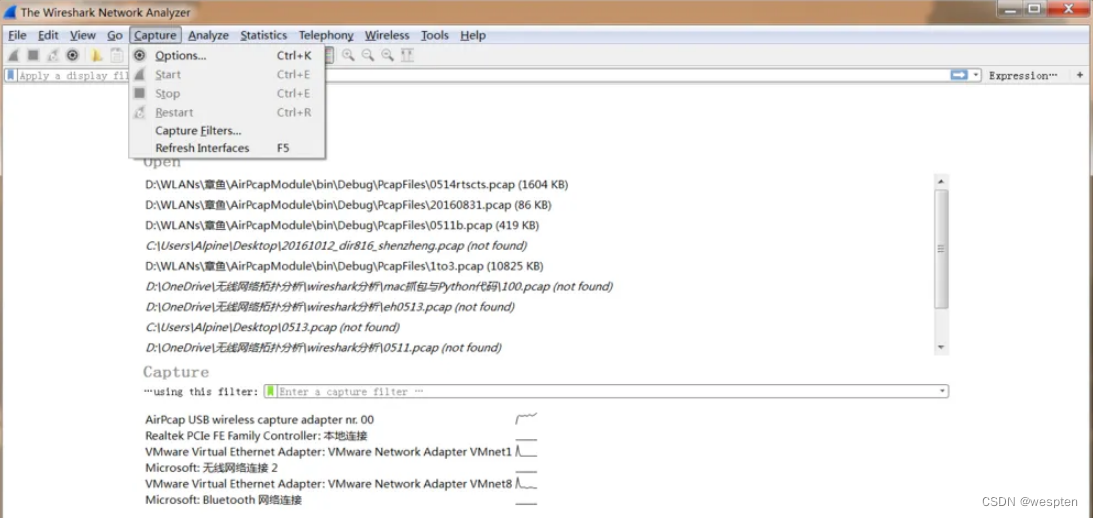Click the VMnet8 traffic sparkline graph
This screenshot has height=518, width=1093.
(x=526, y=483)
